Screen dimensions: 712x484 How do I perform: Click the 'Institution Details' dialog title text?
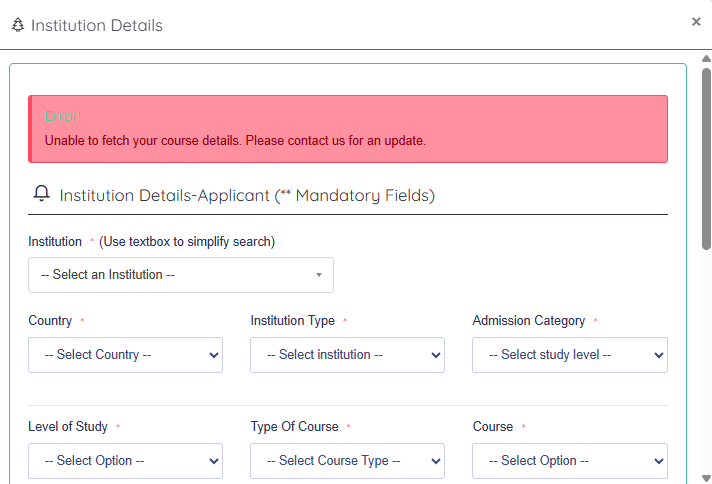click(97, 25)
